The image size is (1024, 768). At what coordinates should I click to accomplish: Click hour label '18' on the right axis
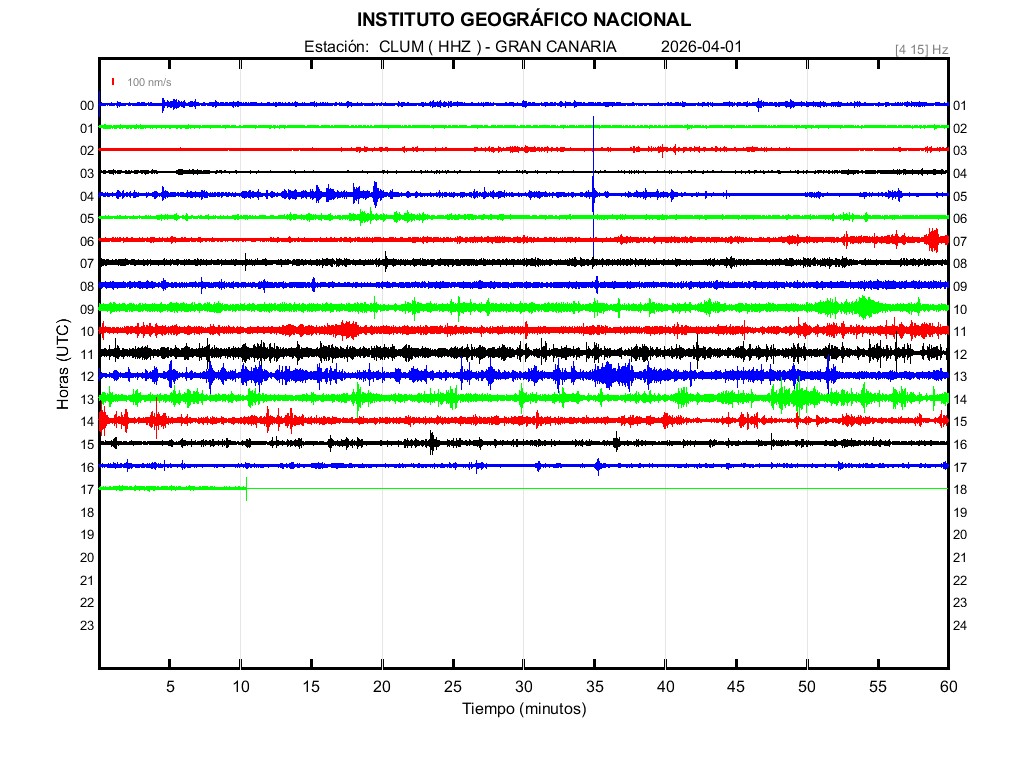coord(960,490)
